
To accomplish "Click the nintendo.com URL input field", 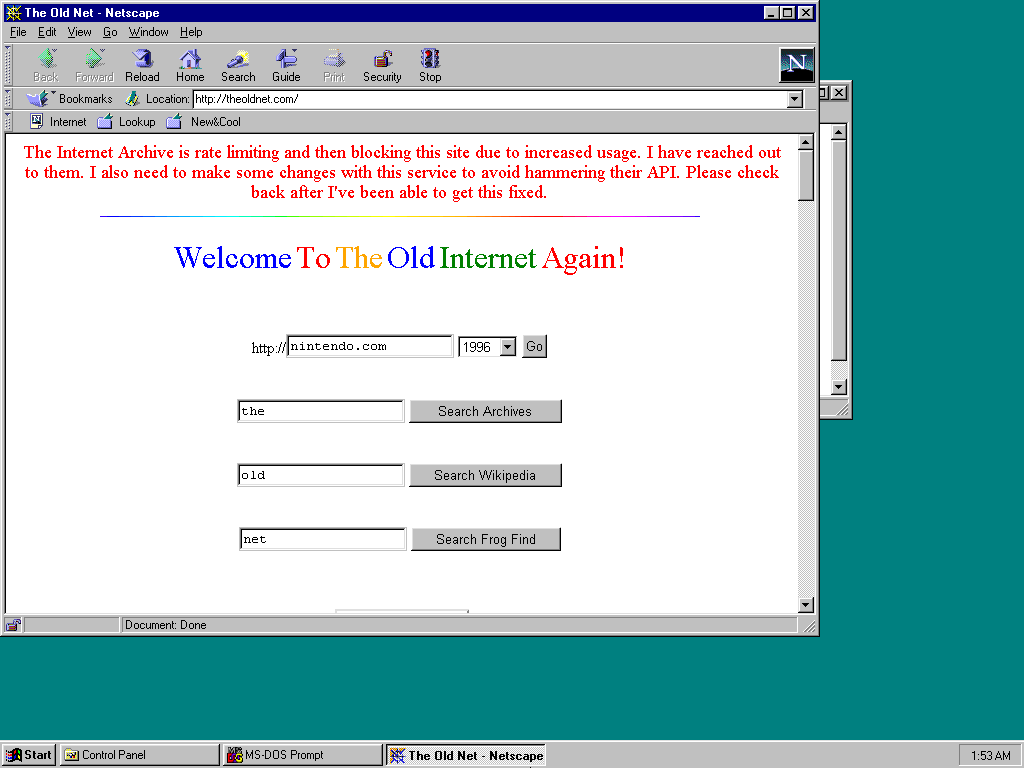I will point(369,347).
